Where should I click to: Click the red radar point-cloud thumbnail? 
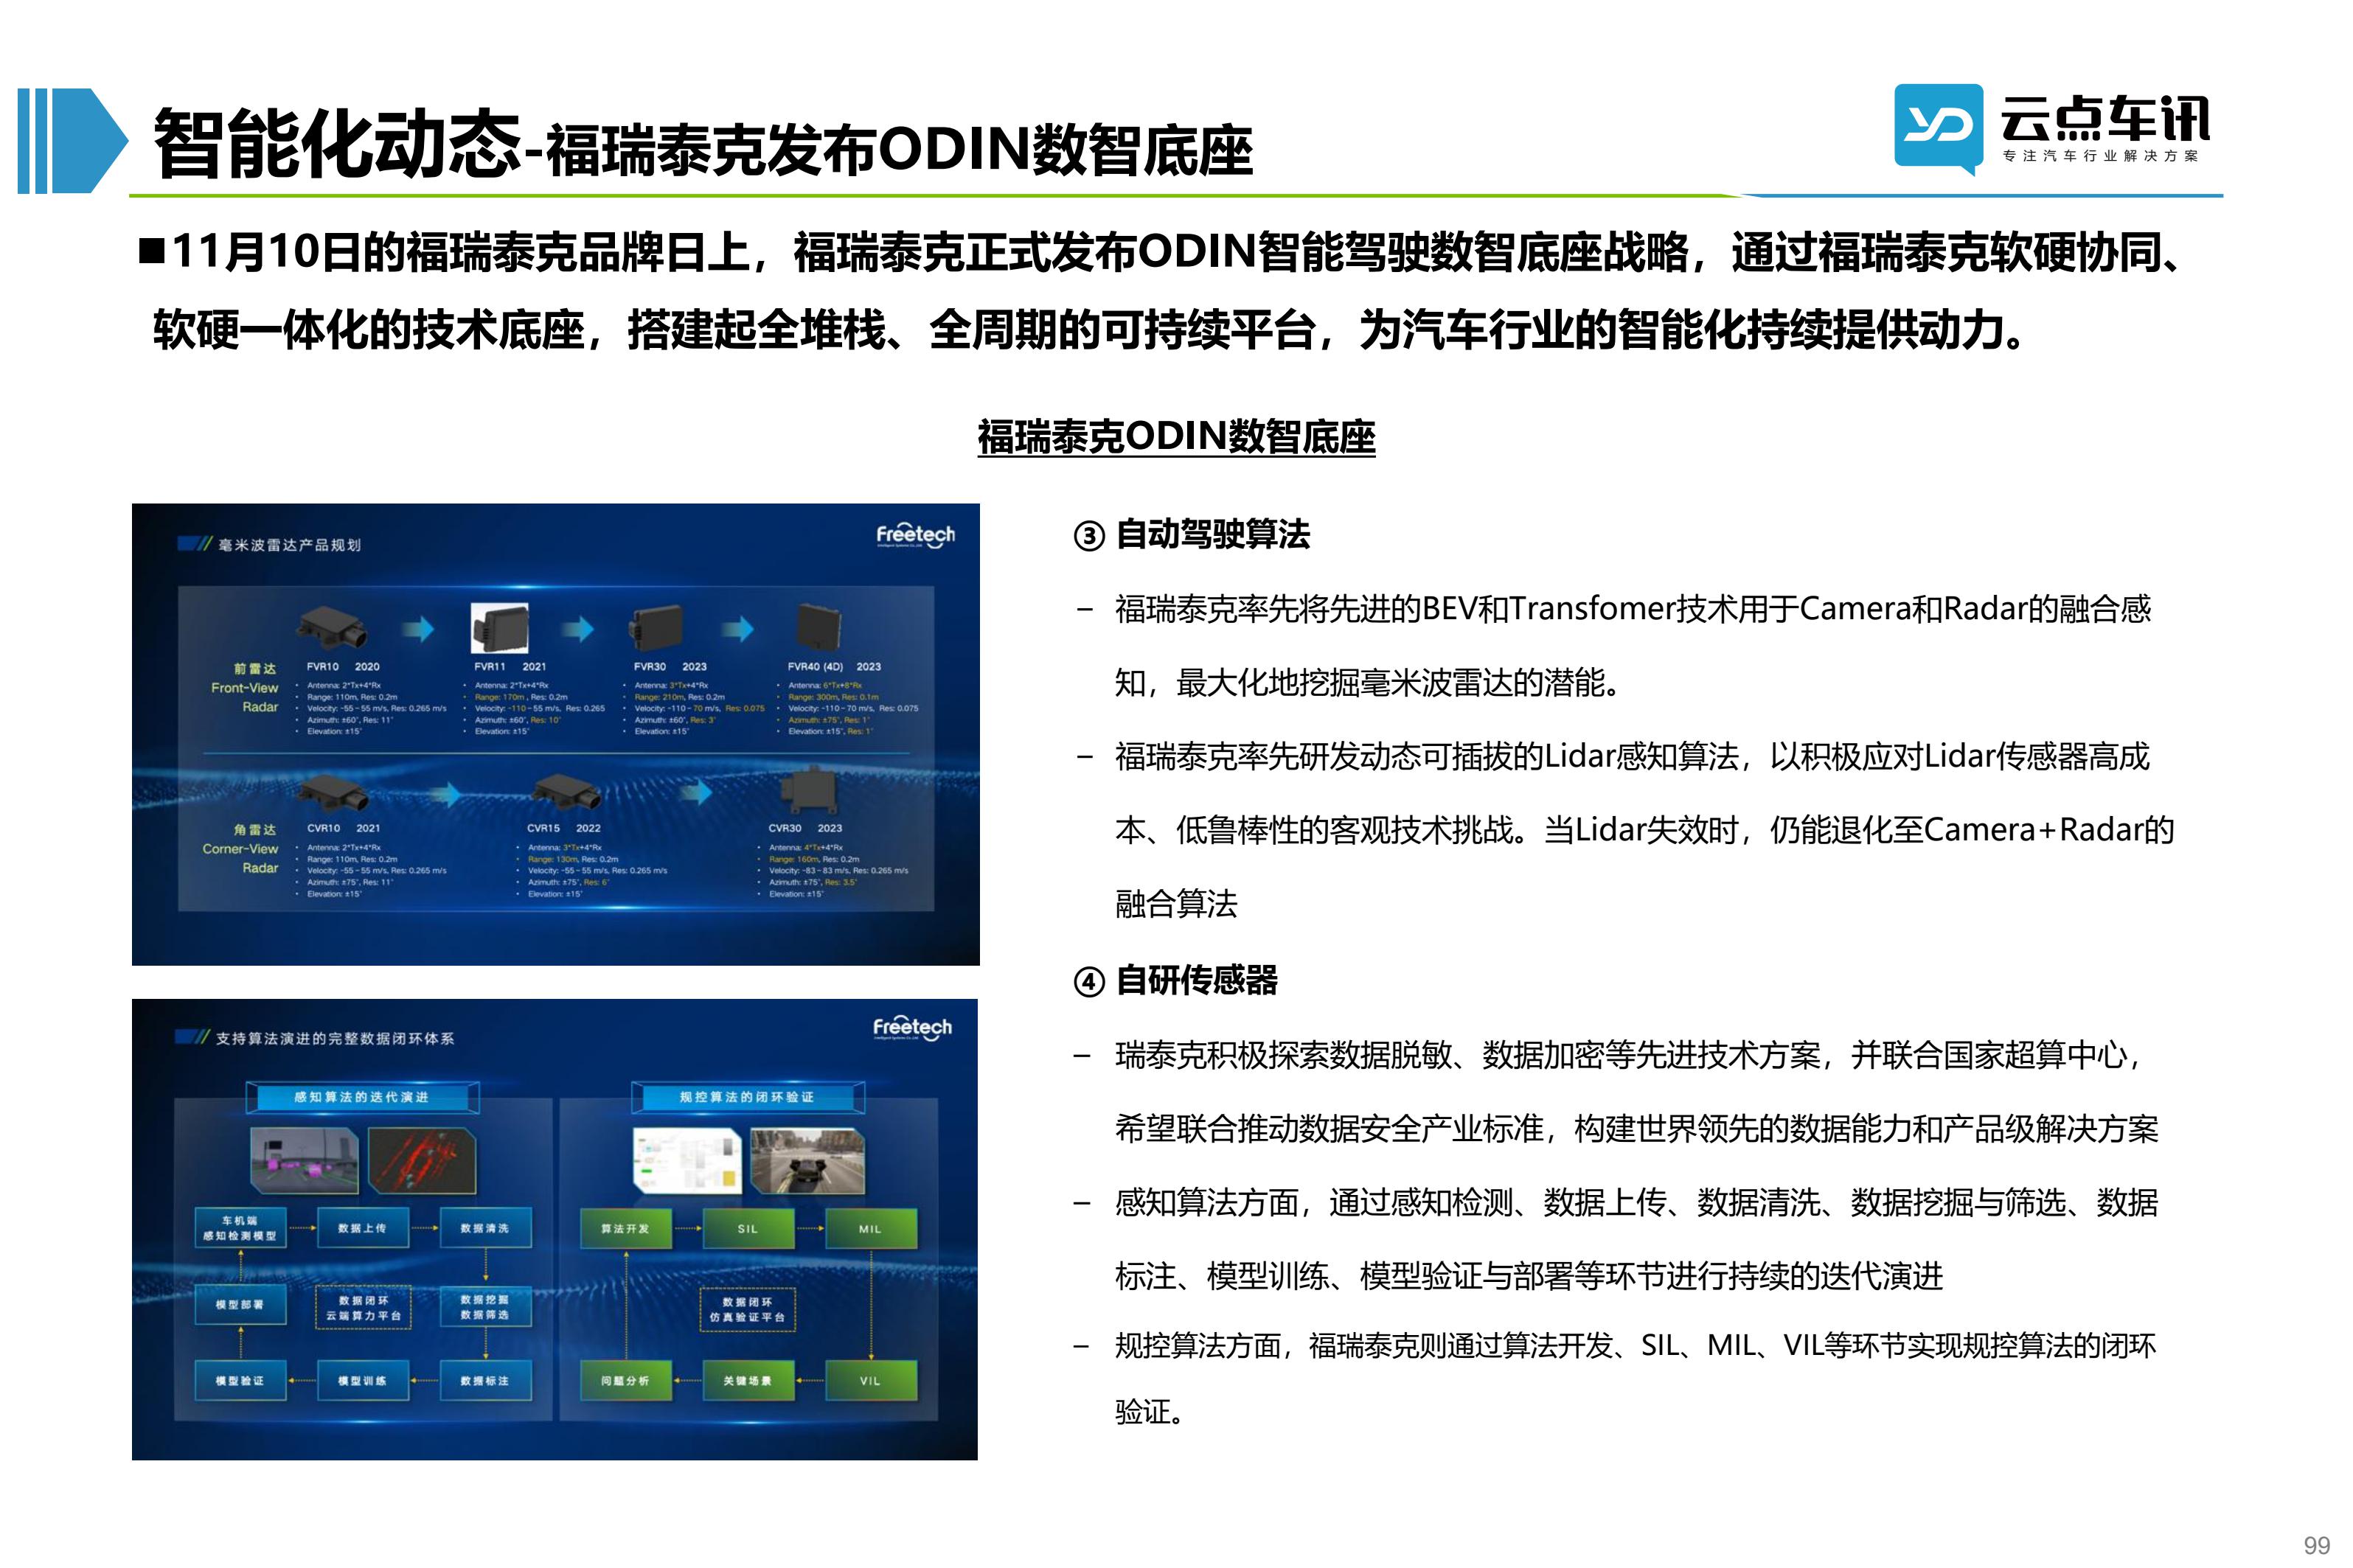pyautogui.click(x=422, y=1160)
